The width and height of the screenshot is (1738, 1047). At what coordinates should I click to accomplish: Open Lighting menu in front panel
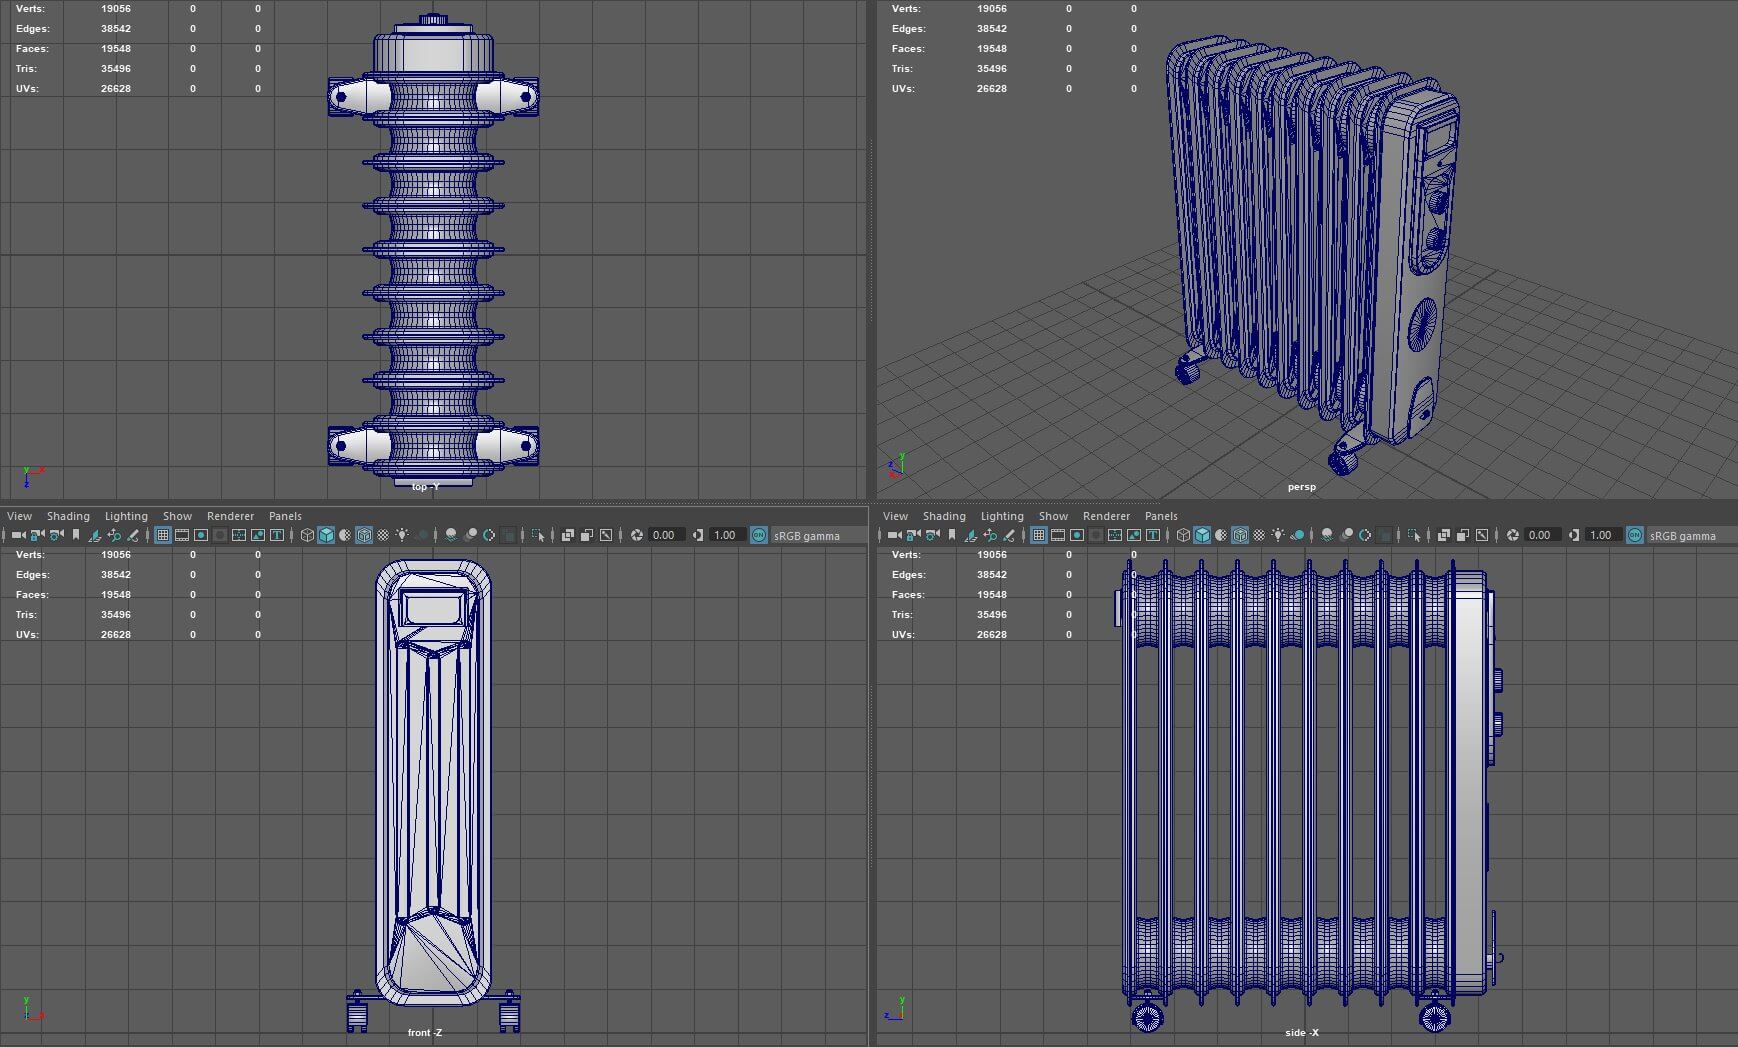click(126, 516)
